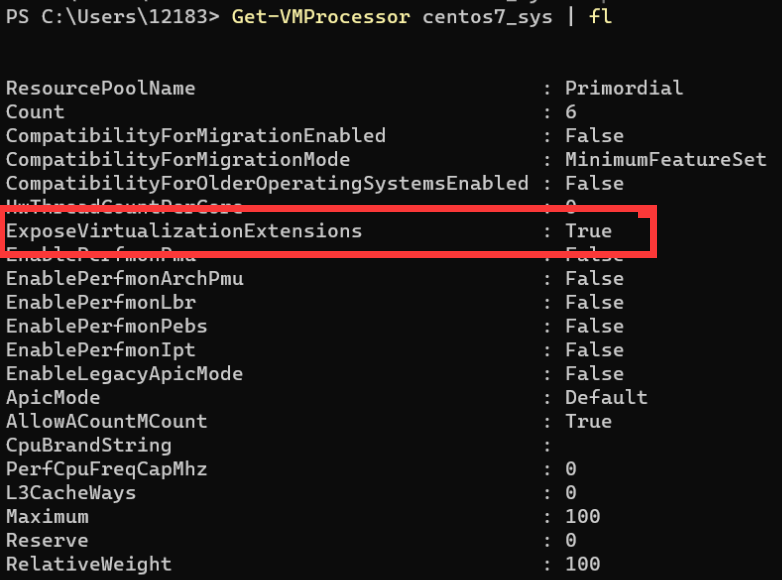Image resolution: width=782 pixels, height=580 pixels.
Task: Select the RelativeWeight property label
Action: pos(89,565)
